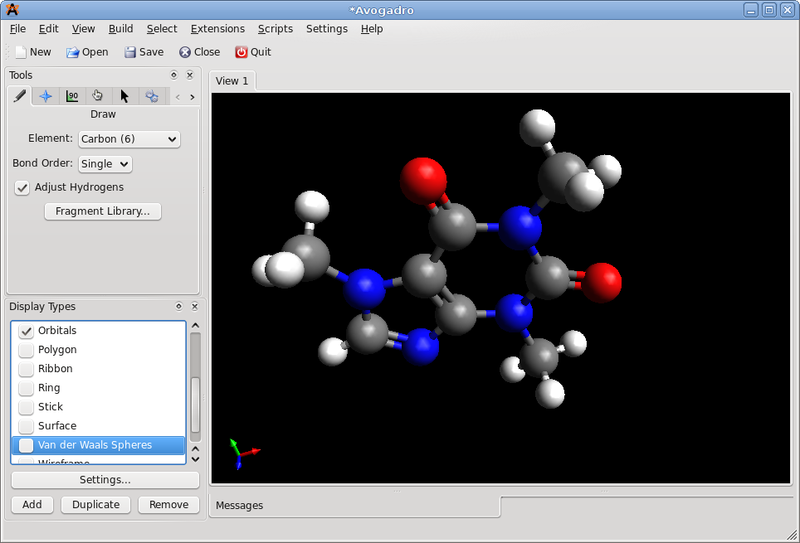Disable the Orbitals display type
800x543 pixels.
pos(26,331)
